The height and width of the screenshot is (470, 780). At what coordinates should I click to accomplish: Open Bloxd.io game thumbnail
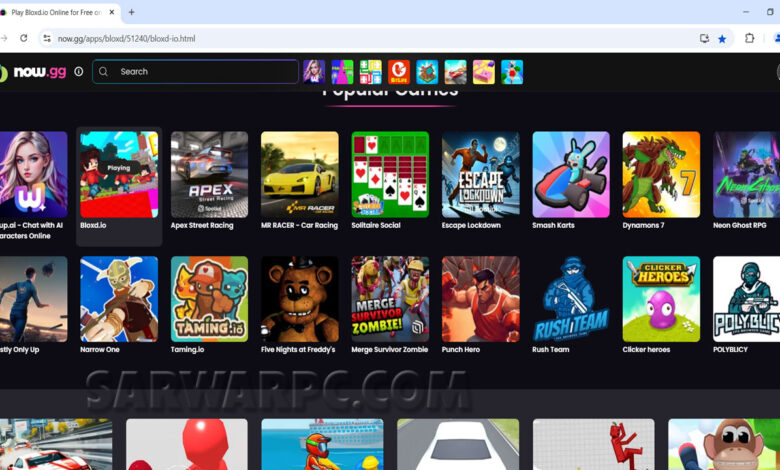[119, 175]
